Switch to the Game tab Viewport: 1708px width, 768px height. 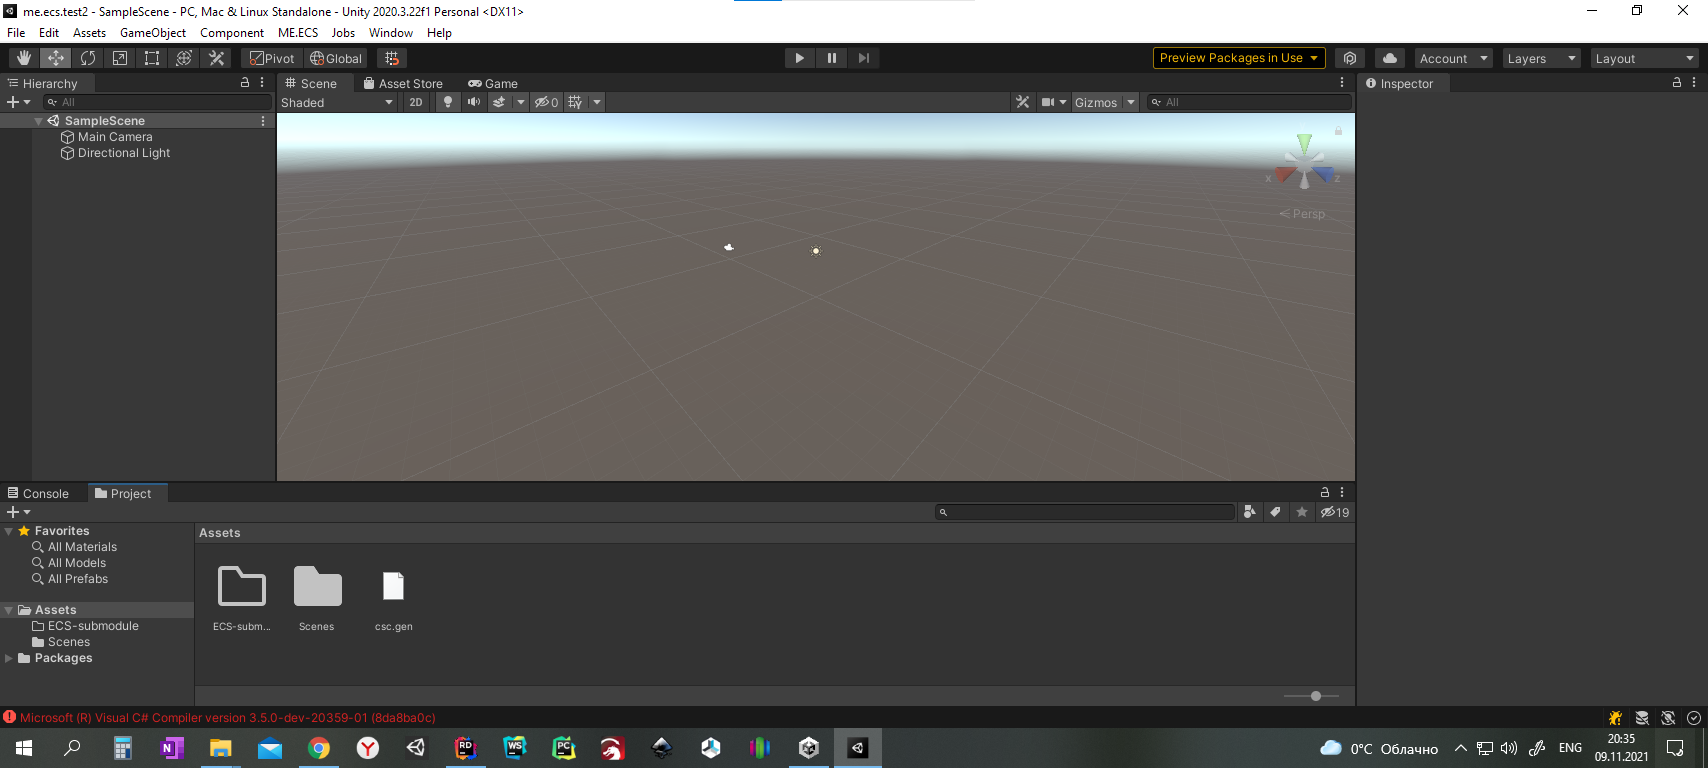coord(493,84)
